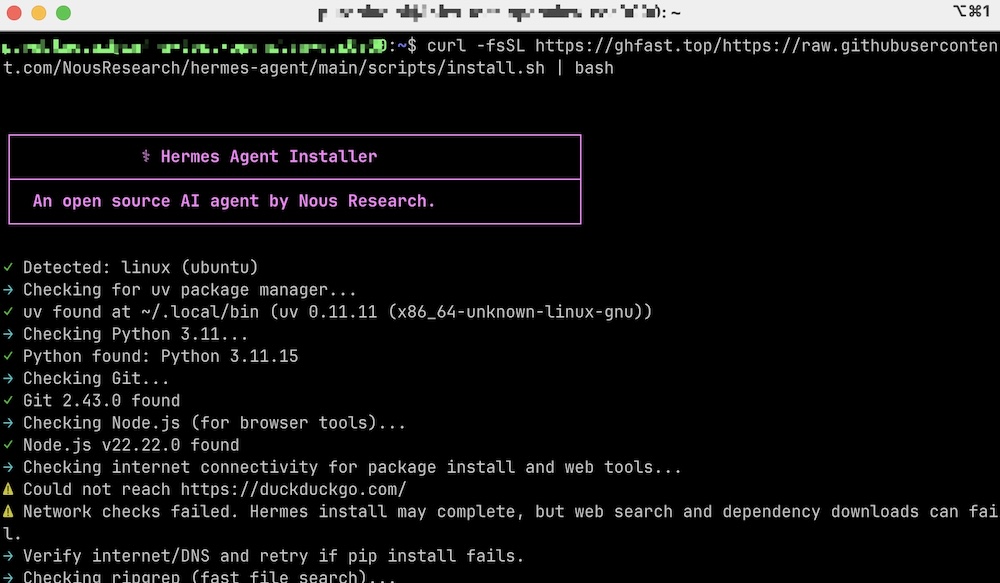Click the ⌥⌘1 shortcut indicator
Viewport: 1000px width, 583px height.
click(x=971, y=11)
